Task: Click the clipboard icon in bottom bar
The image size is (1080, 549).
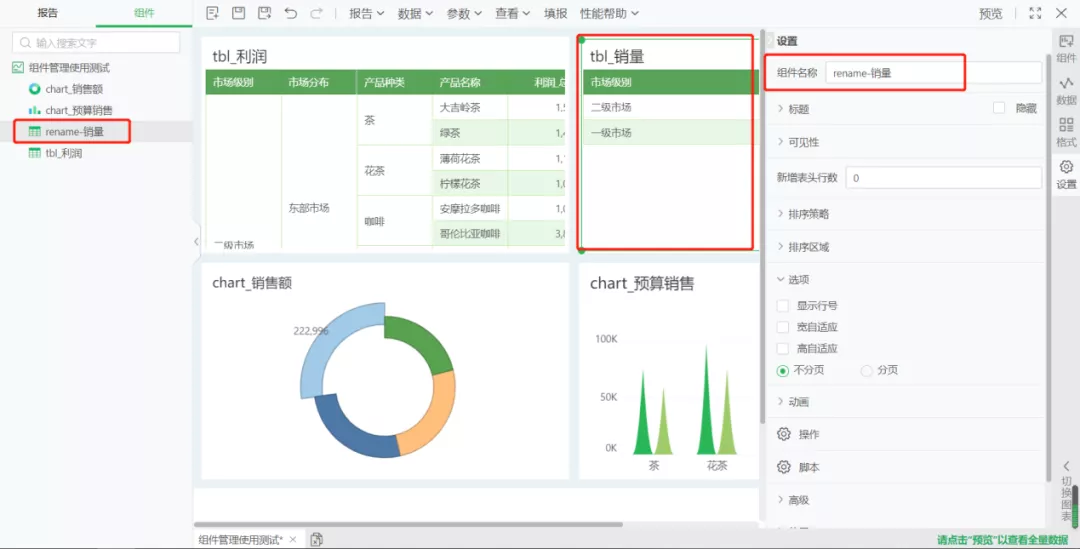Action: 316,539
